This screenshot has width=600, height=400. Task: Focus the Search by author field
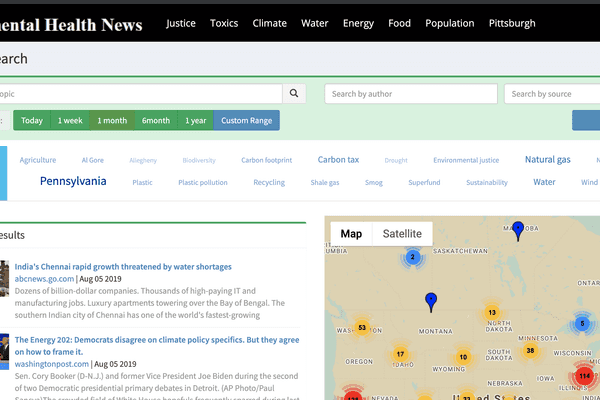[411, 94]
